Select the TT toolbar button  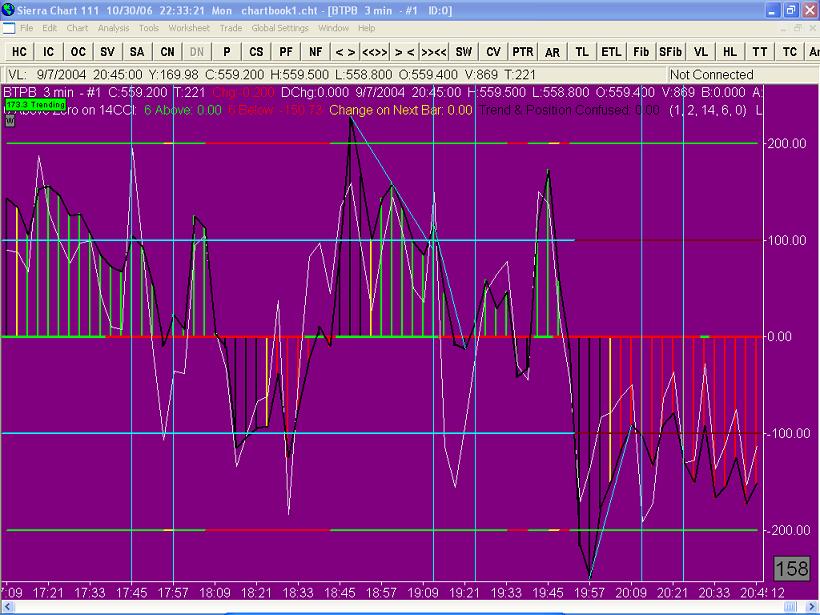pyautogui.click(x=760, y=52)
